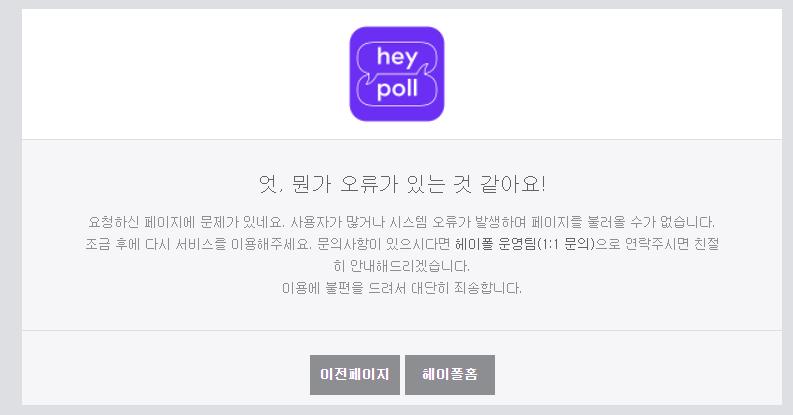
Task: Click the text "조금 후에 다시 서비스를 이용해주세요"
Action: [199, 244]
